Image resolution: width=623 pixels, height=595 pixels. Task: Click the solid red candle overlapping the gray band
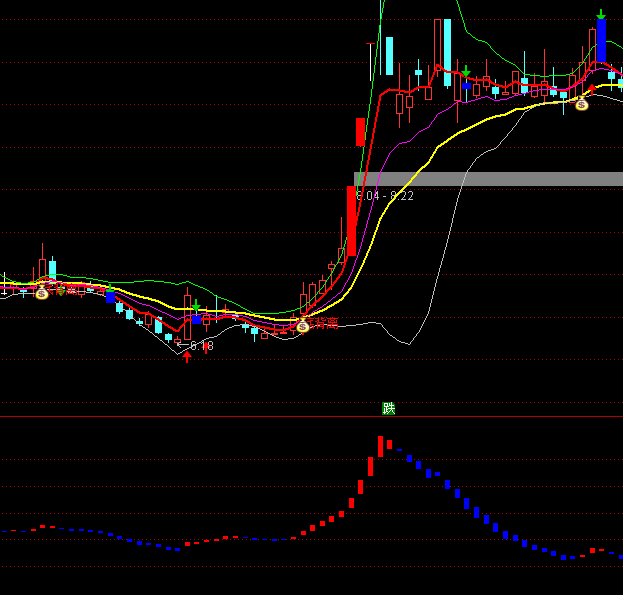(x=351, y=220)
